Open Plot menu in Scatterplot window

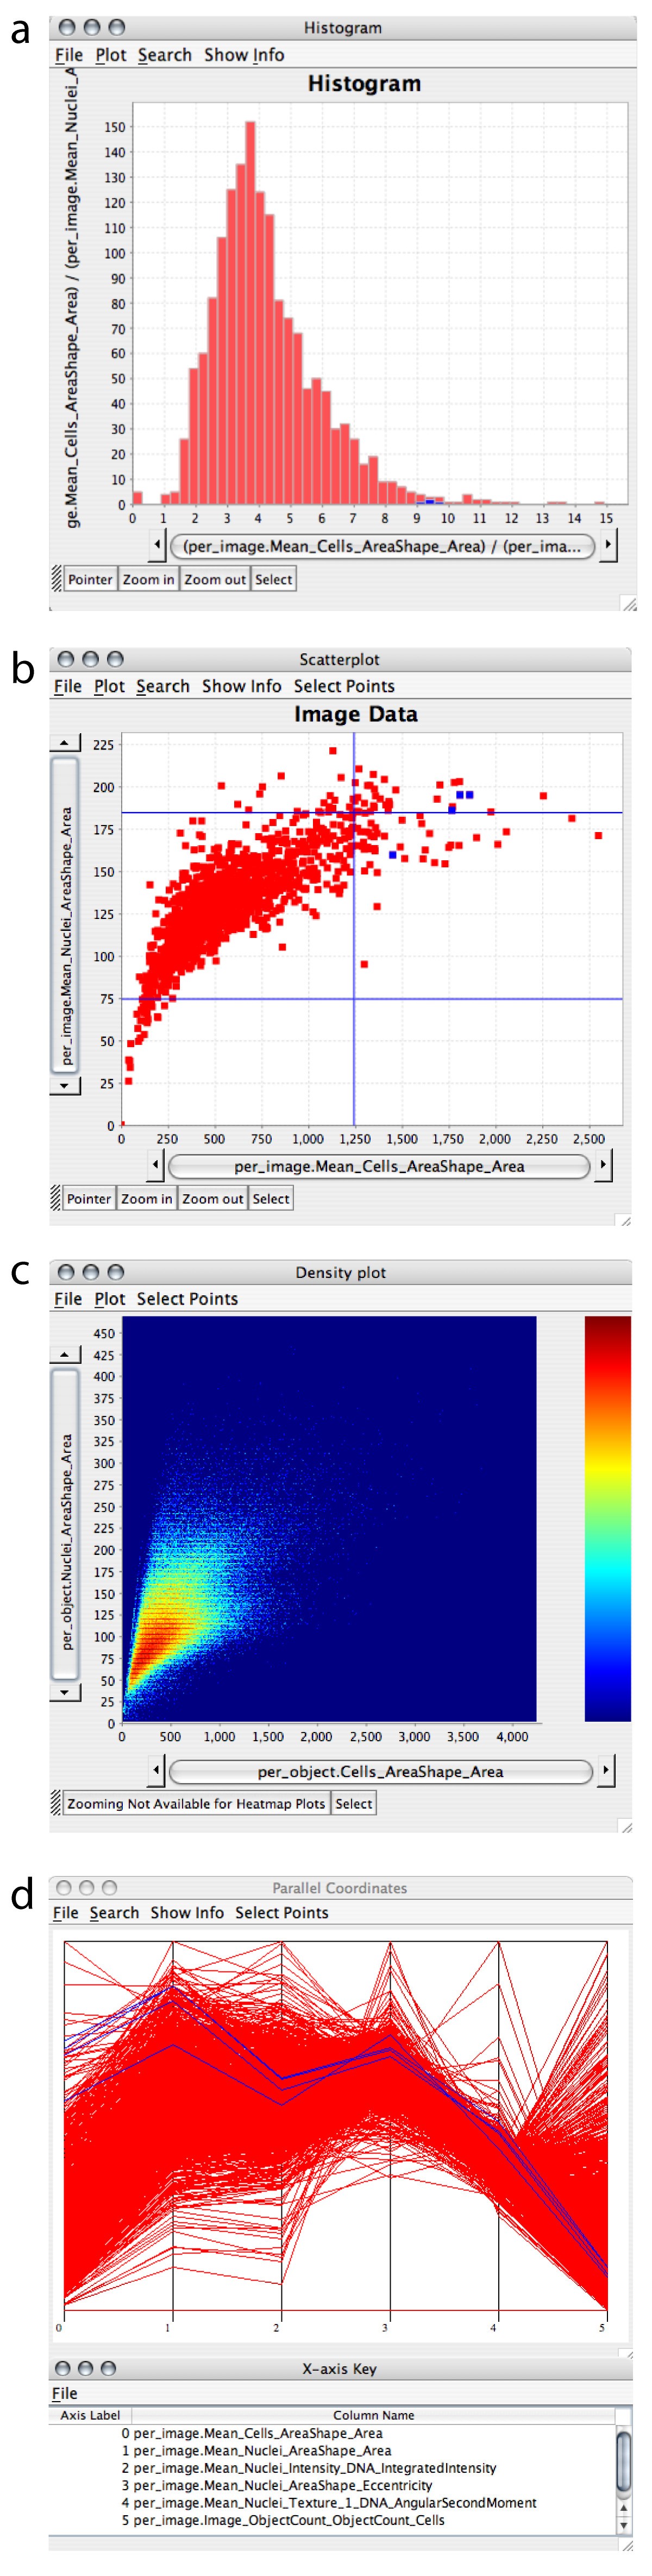click(x=110, y=686)
